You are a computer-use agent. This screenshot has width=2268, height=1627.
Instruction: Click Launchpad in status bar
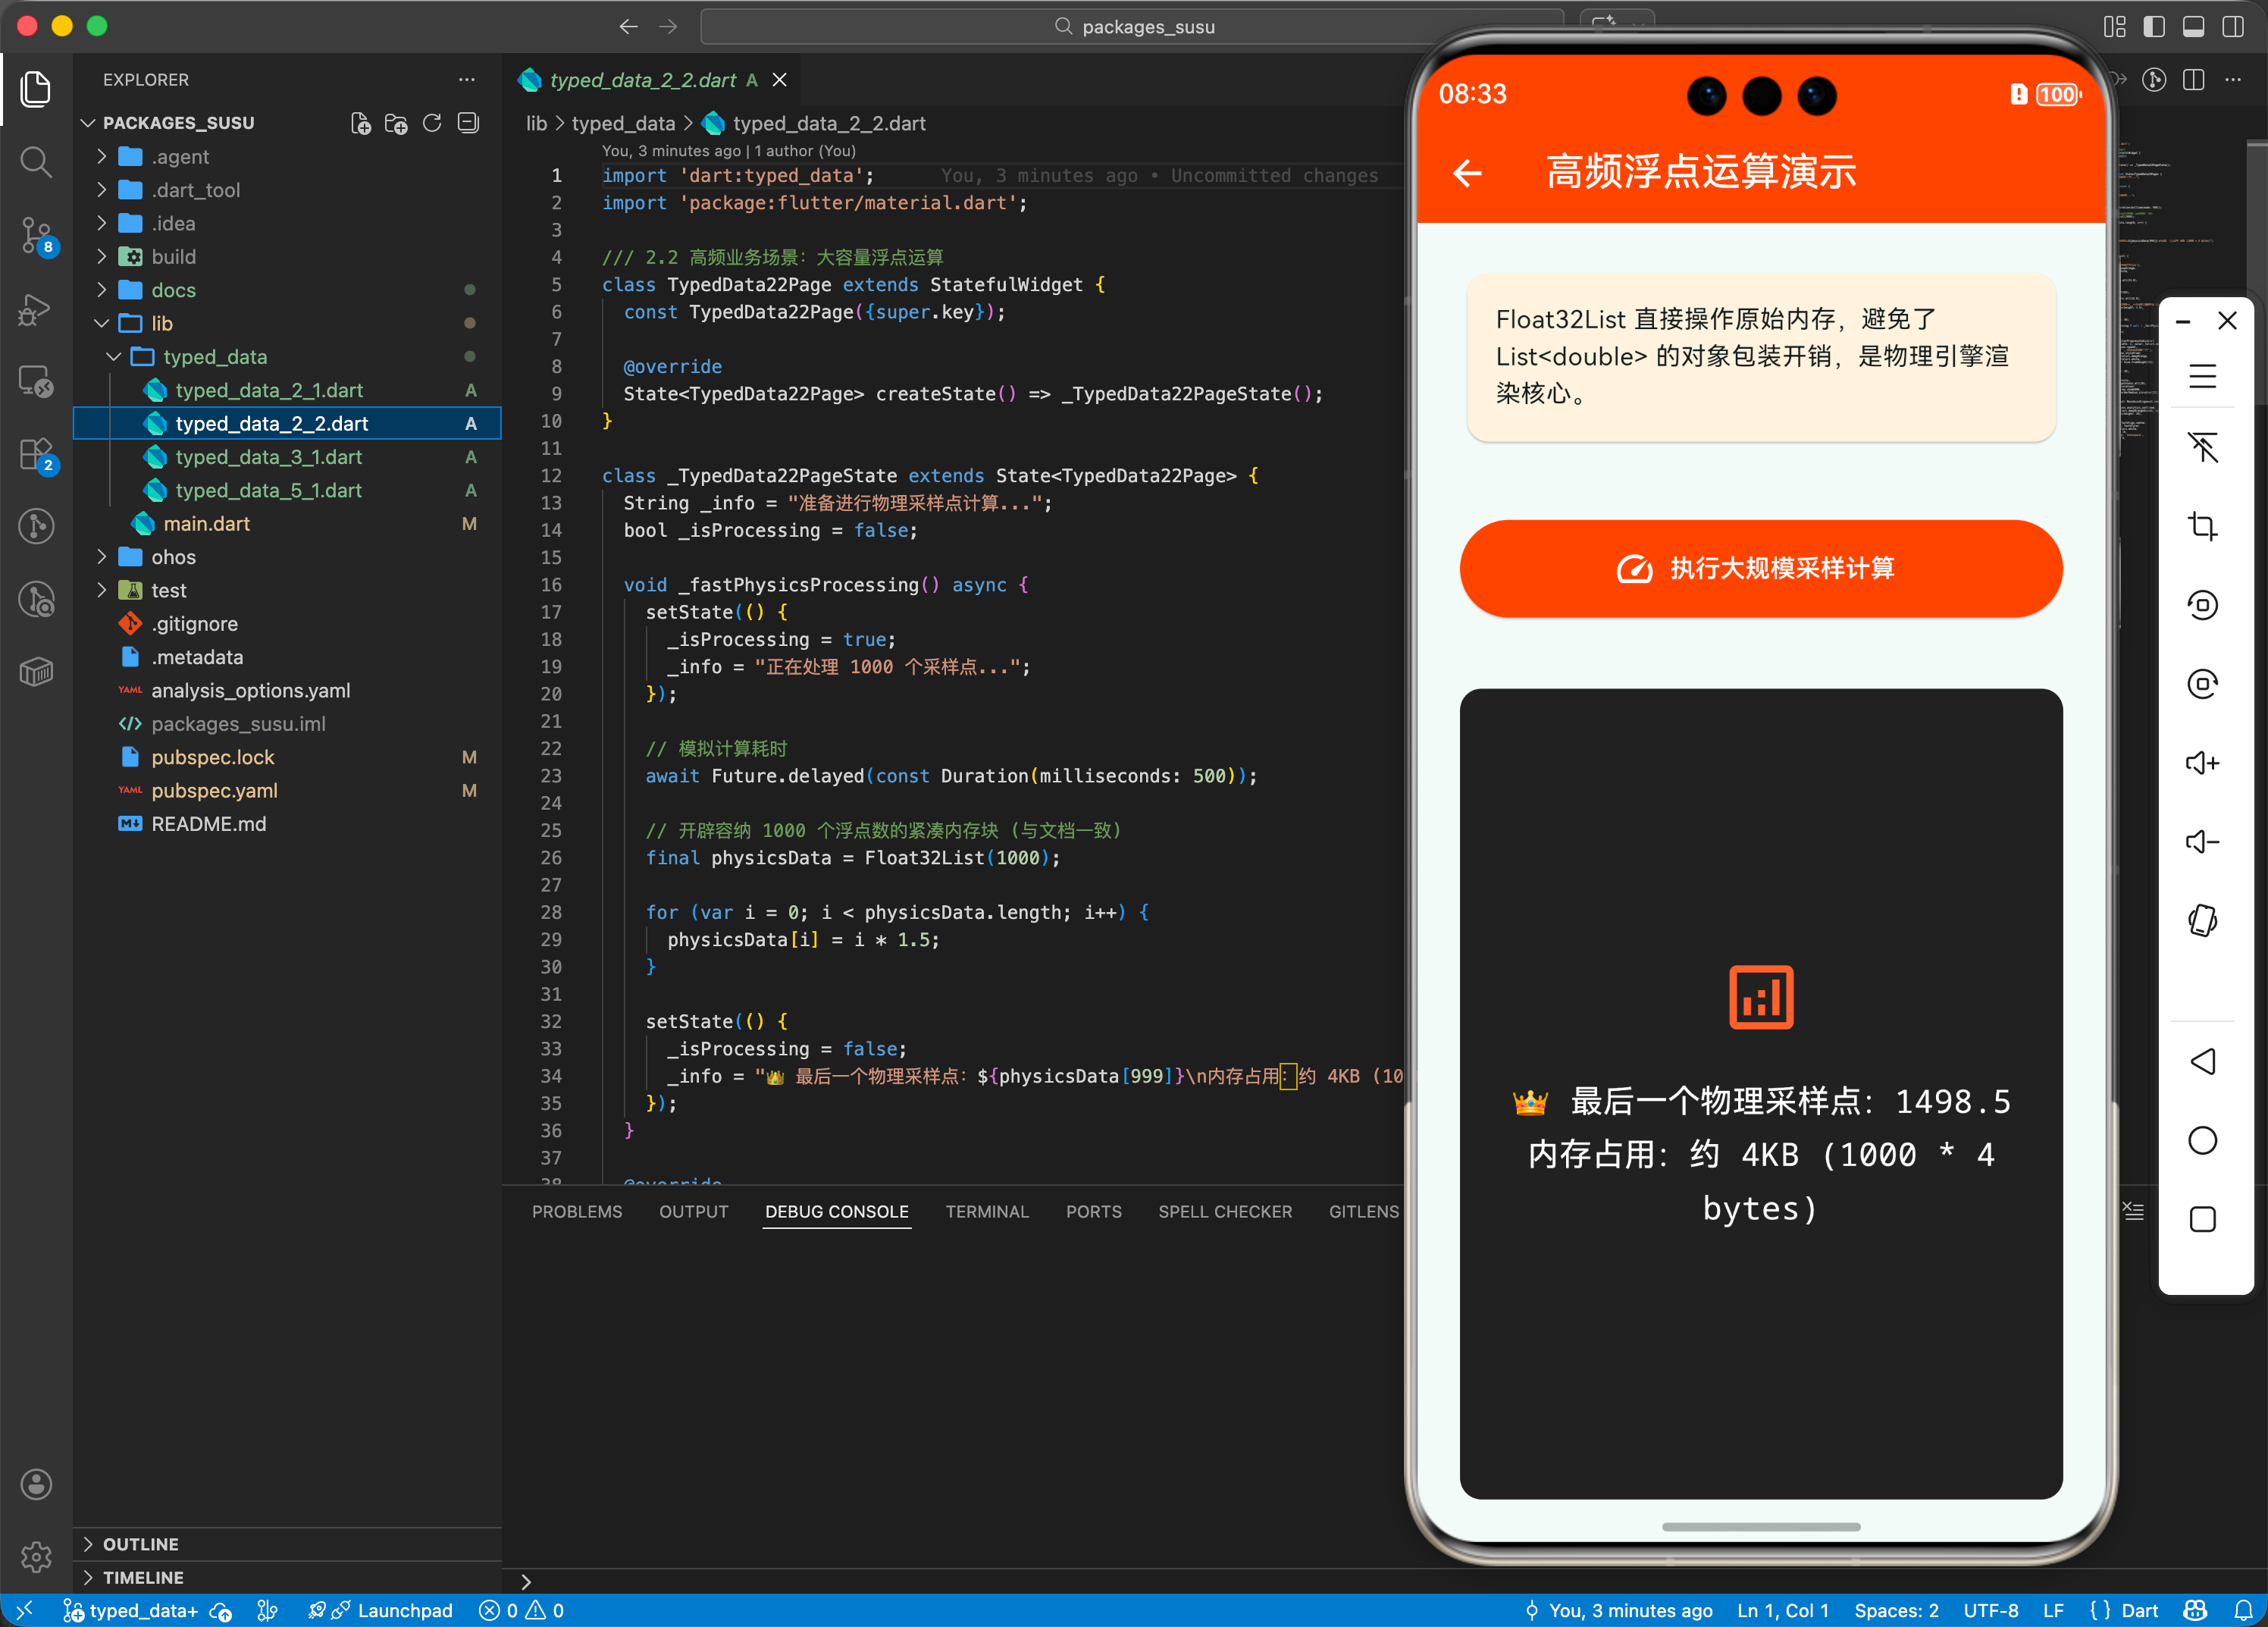[x=404, y=1610]
